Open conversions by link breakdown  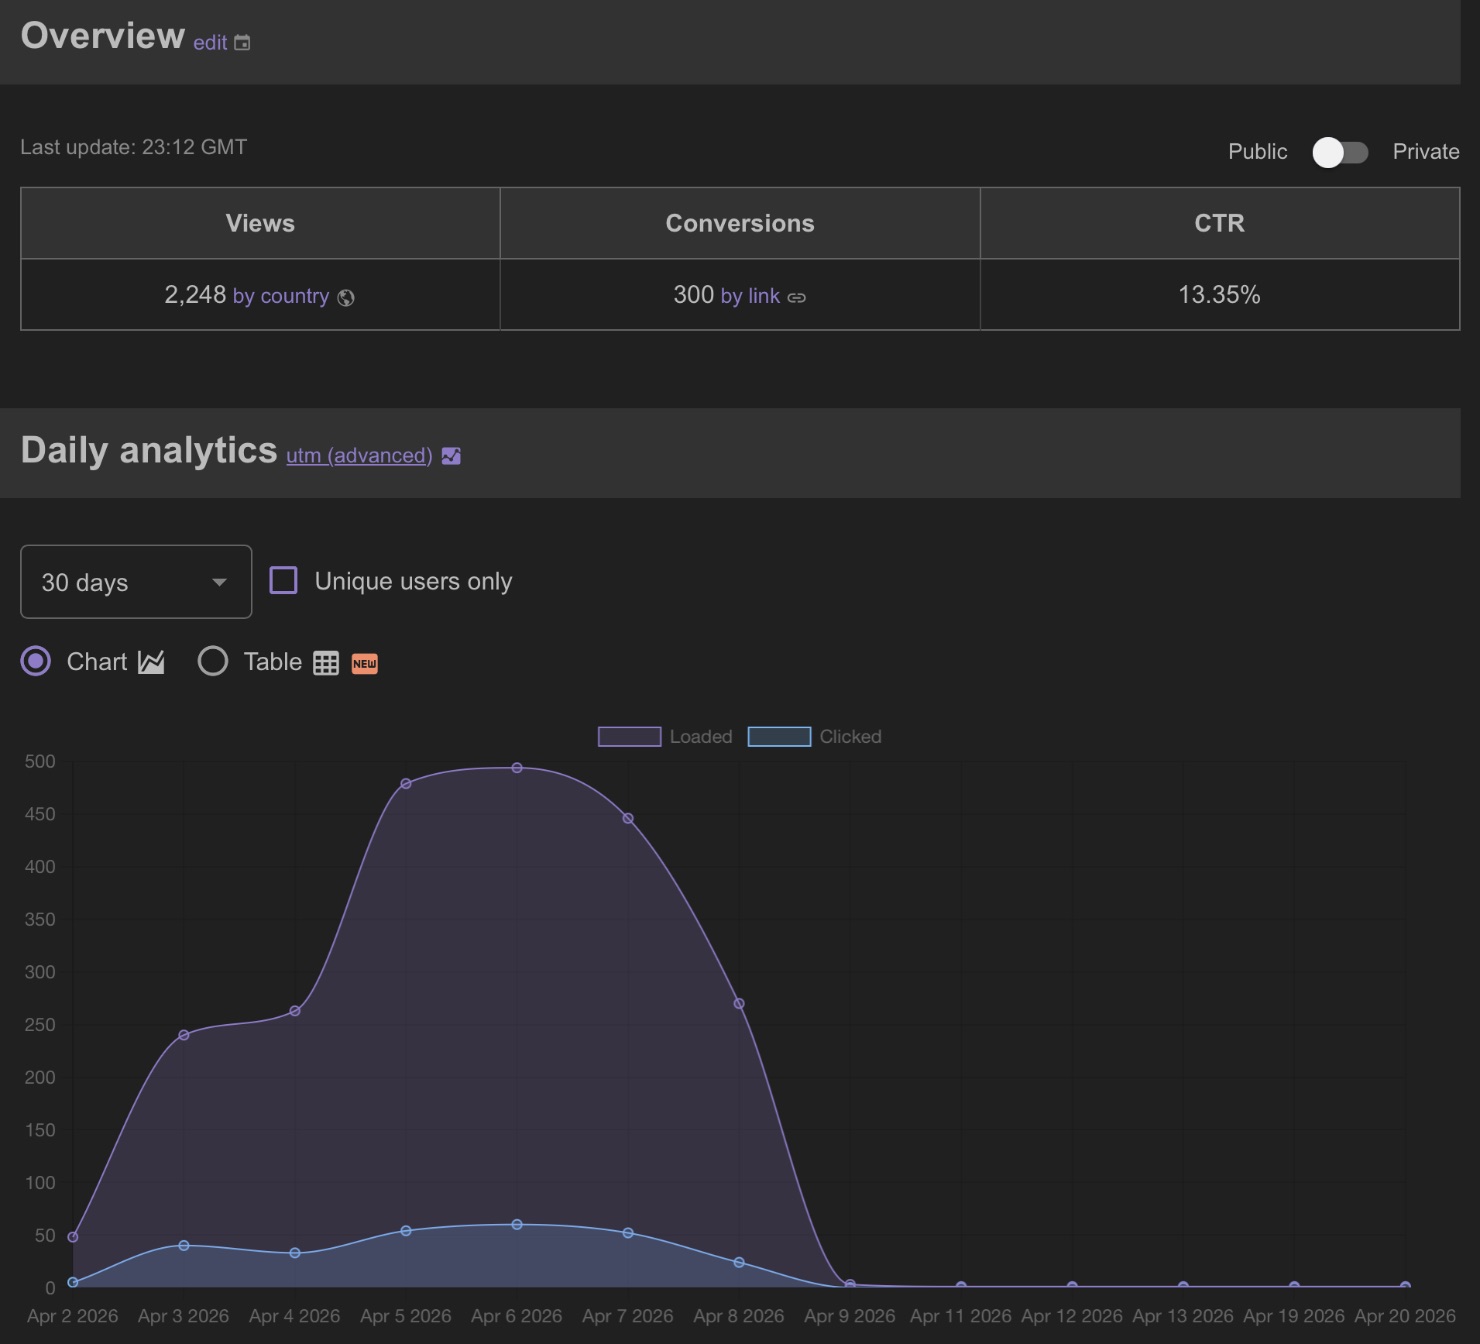tap(750, 296)
